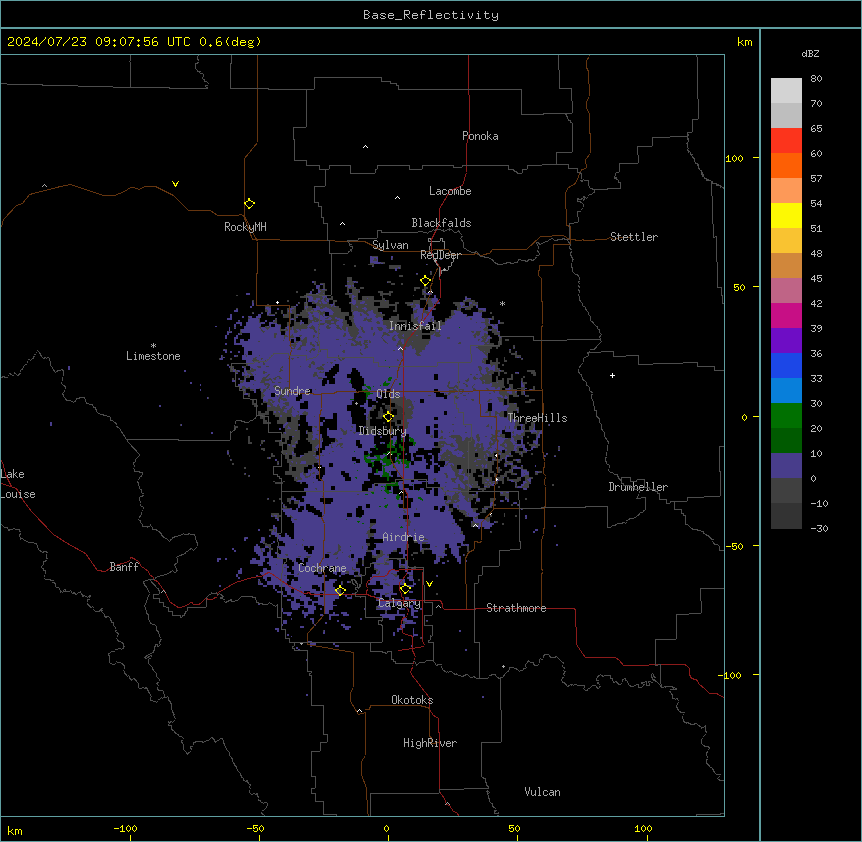Click the RedDeer city label
Screen dimensions: 862x842
coord(440,255)
